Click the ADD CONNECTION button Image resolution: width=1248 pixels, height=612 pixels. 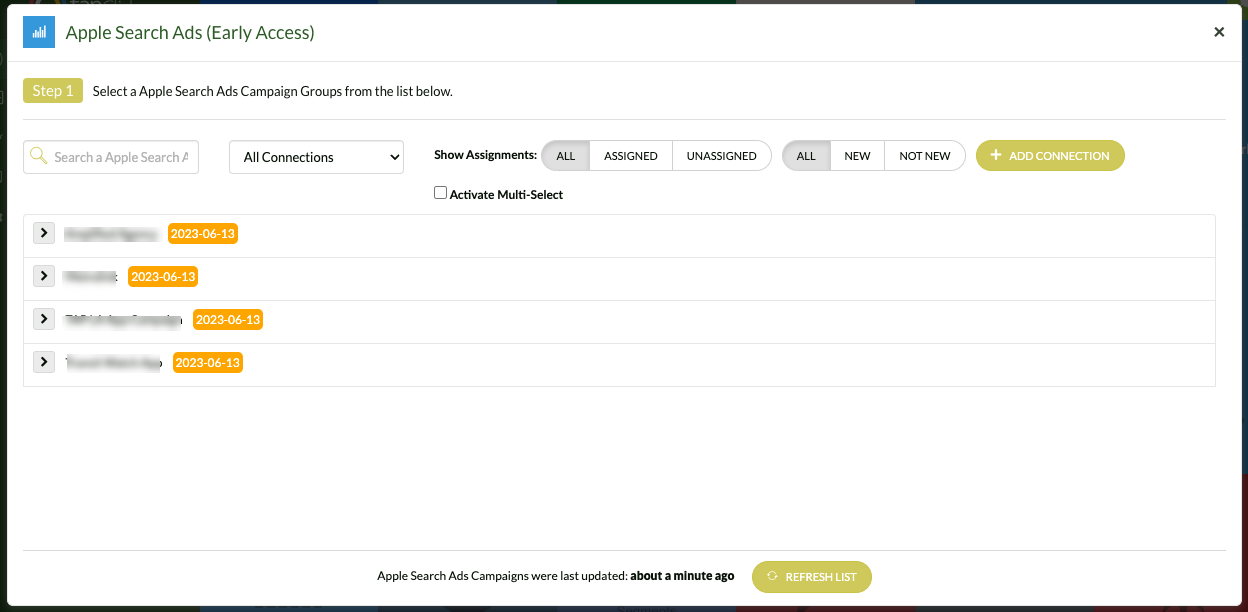tap(1050, 156)
